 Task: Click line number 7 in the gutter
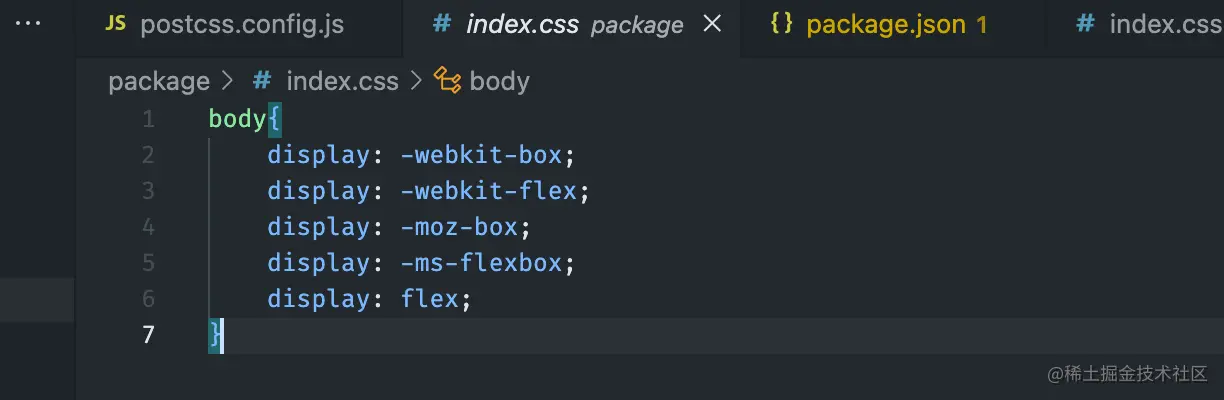click(148, 335)
